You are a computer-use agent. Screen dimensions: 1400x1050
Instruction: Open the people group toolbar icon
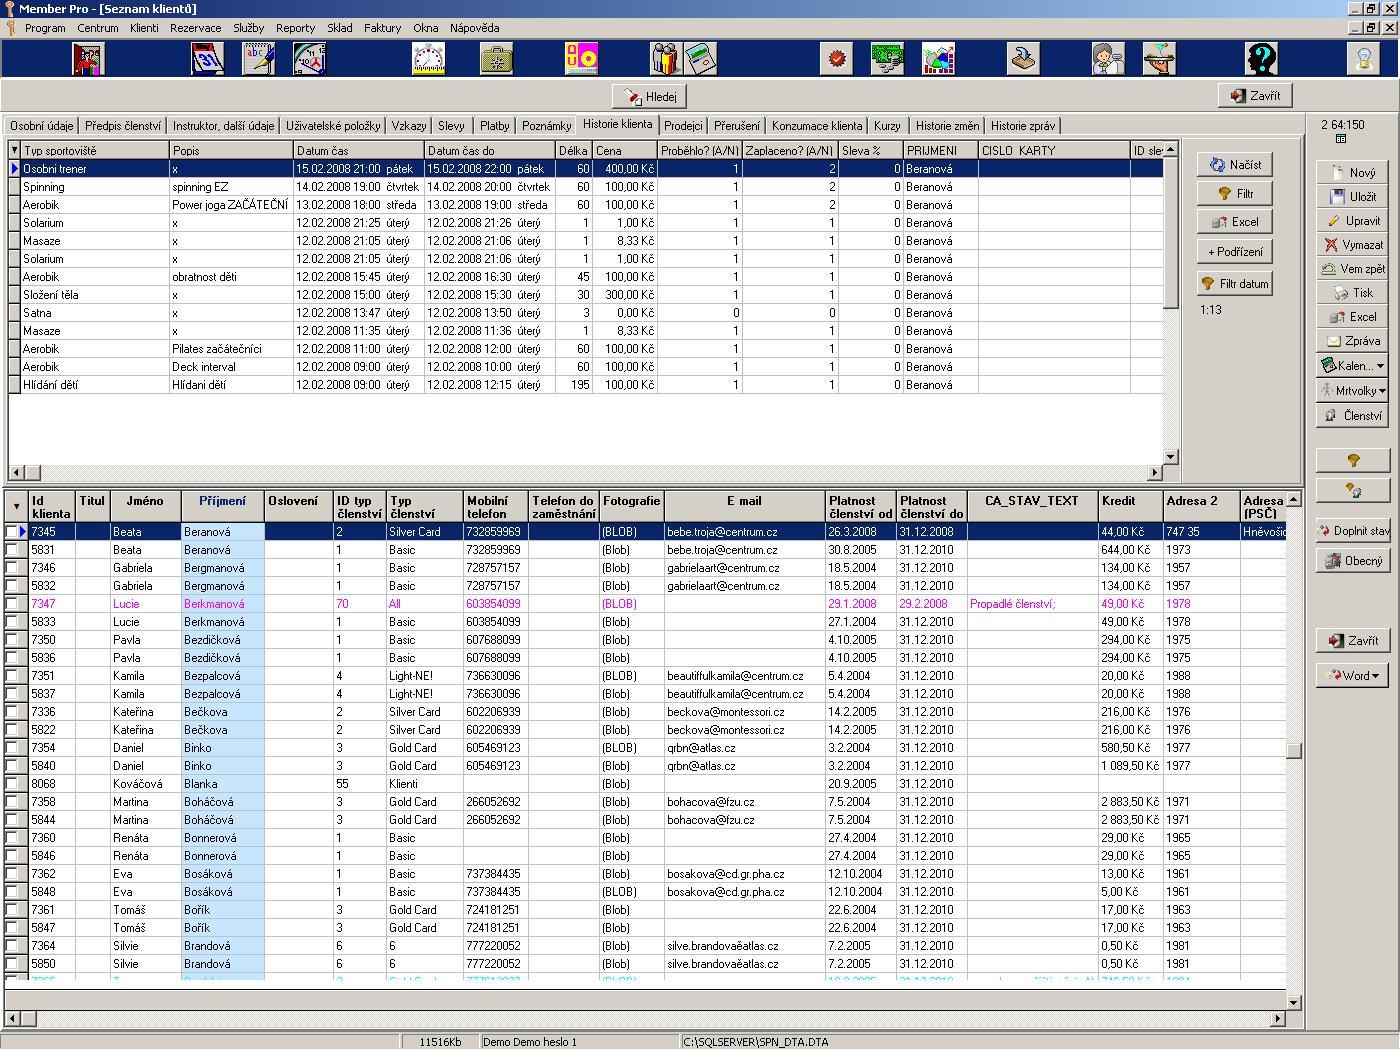(666, 59)
